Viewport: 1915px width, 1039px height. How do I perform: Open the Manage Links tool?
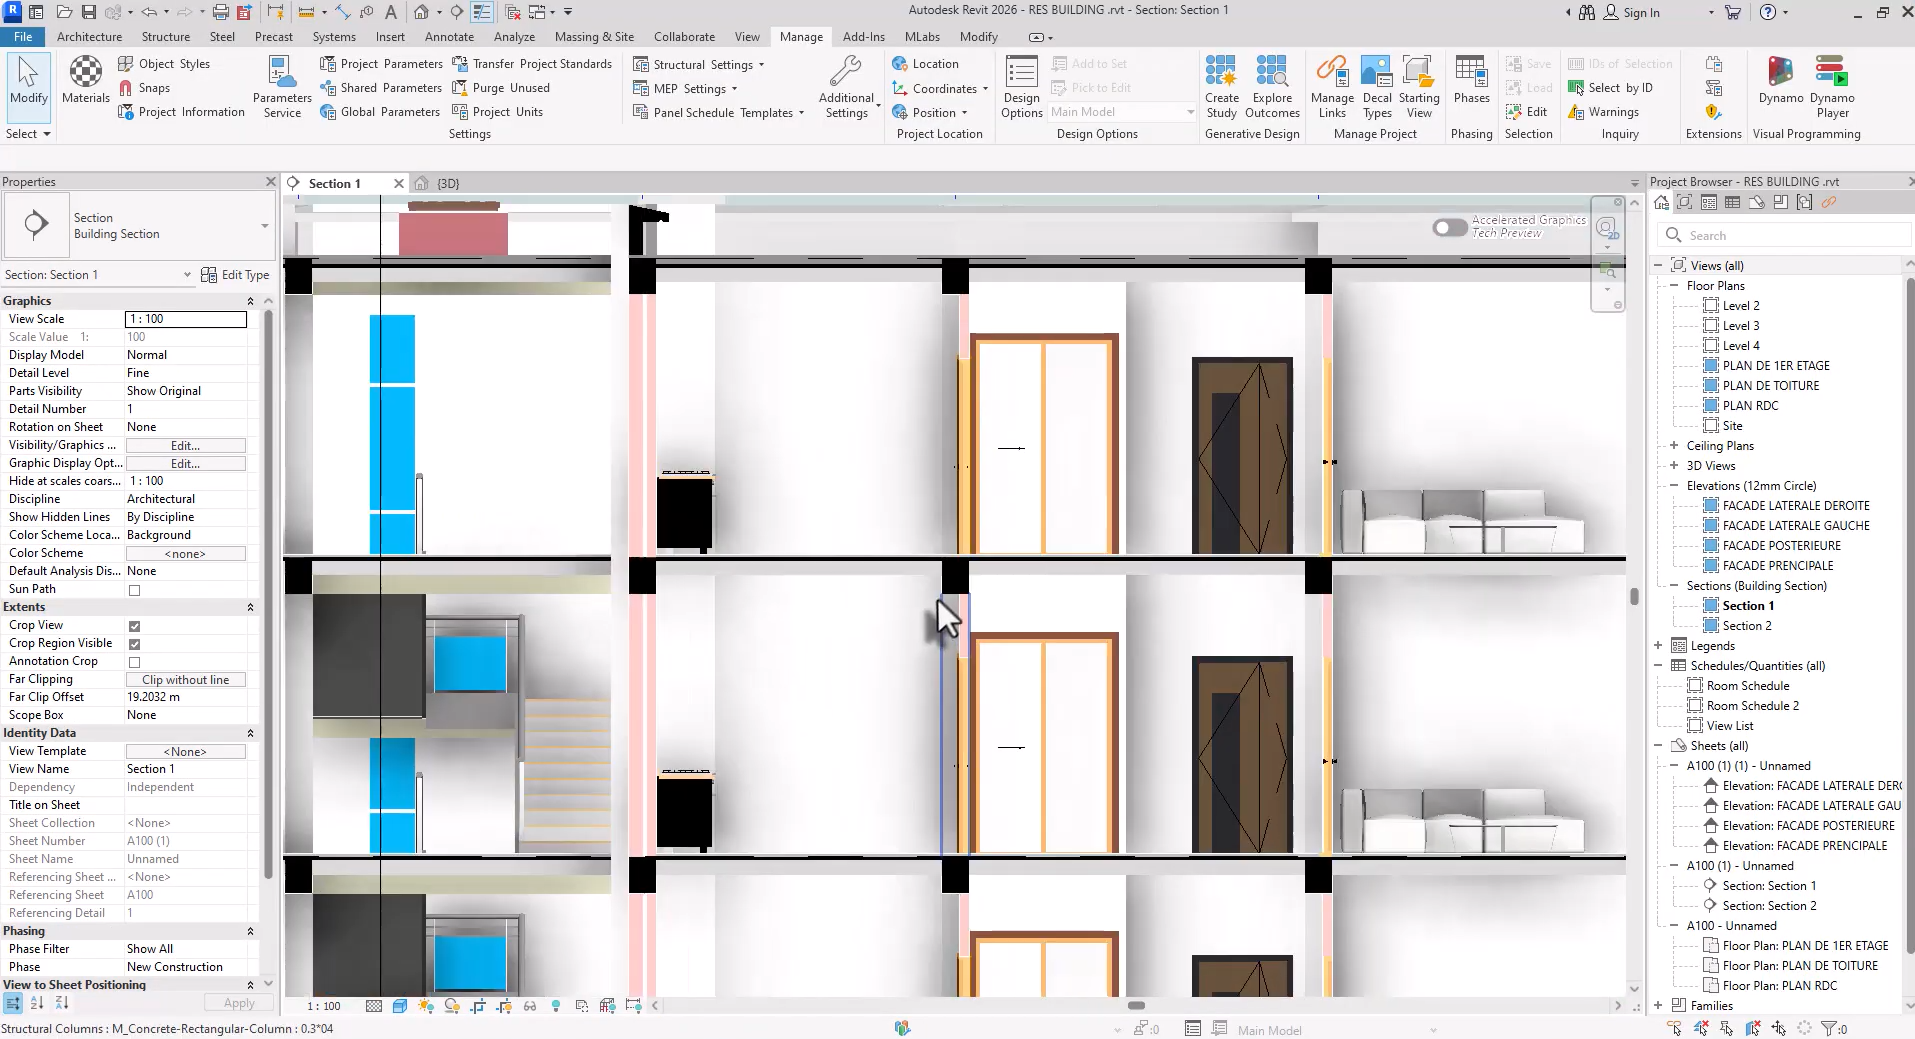(1331, 86)
